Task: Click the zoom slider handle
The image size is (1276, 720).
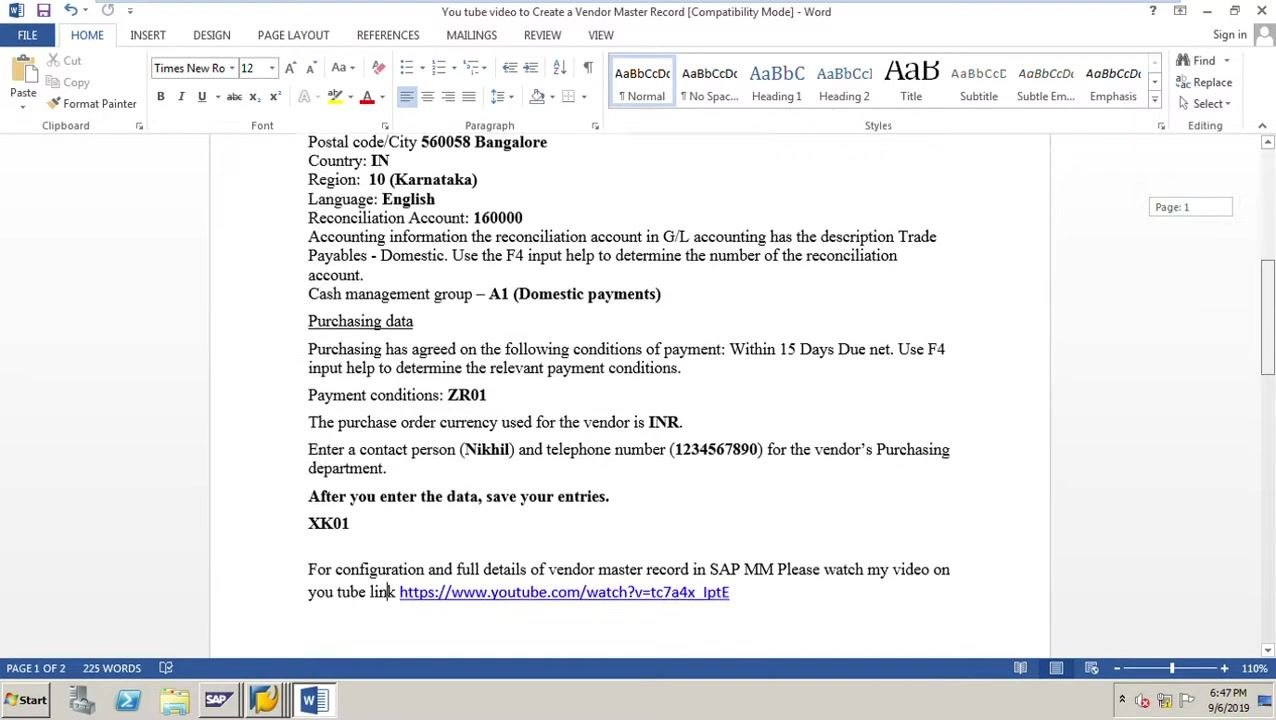Action: click(1172, 668)
